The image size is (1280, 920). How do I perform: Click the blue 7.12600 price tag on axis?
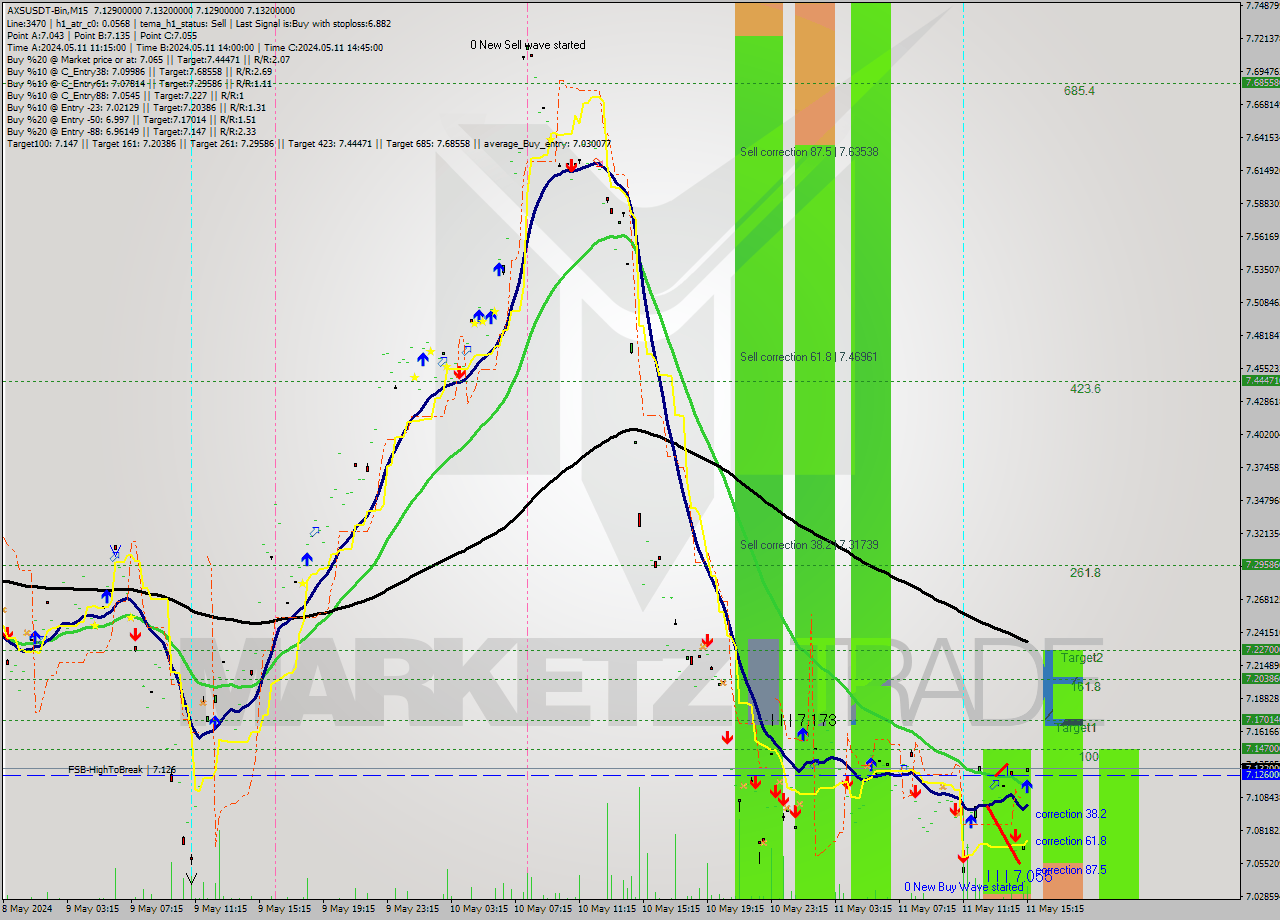click(x=1259, y=775)
